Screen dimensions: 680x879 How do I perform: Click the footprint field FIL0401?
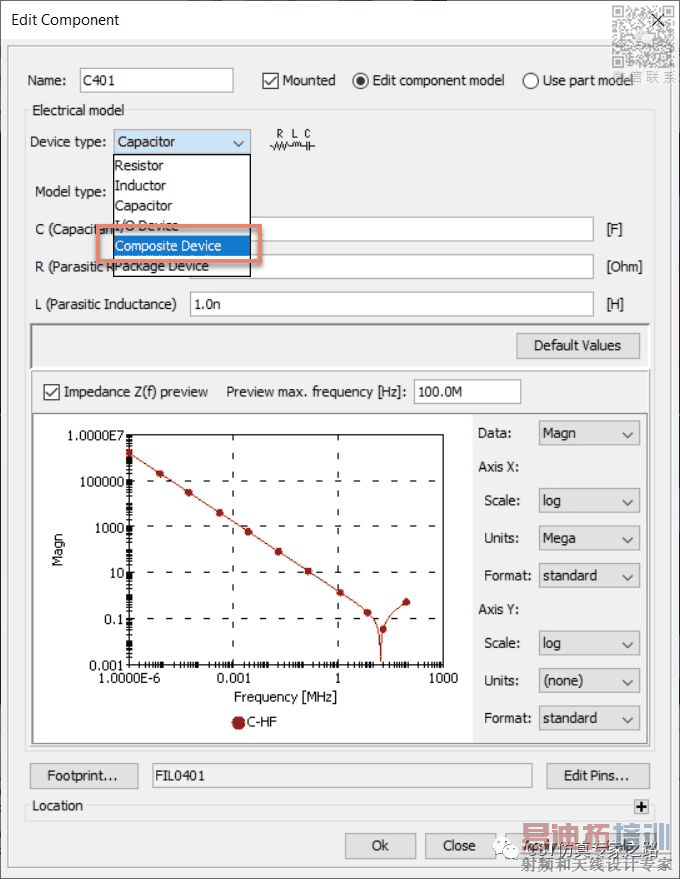(x=342, y=776)
